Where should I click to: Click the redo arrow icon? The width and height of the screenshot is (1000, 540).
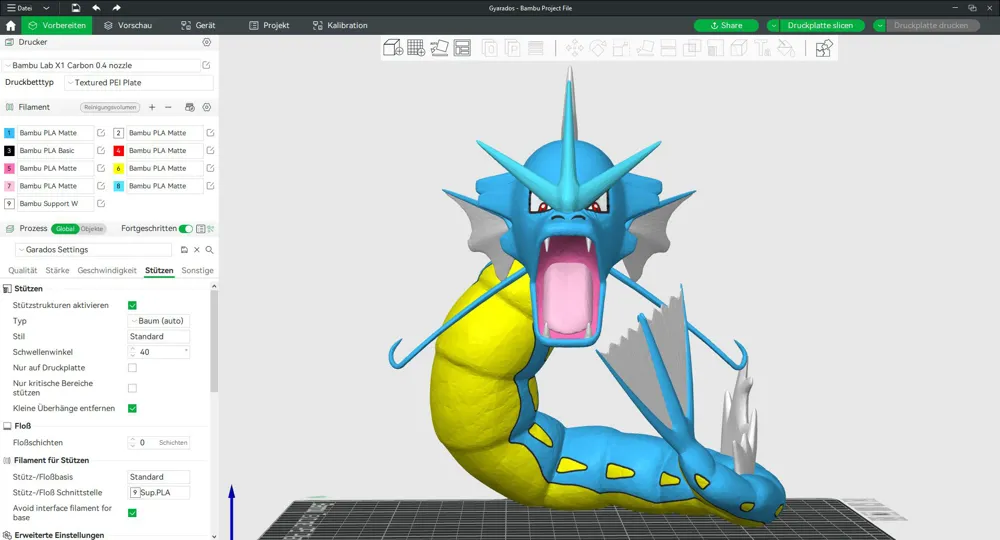(x=116, y=8)
